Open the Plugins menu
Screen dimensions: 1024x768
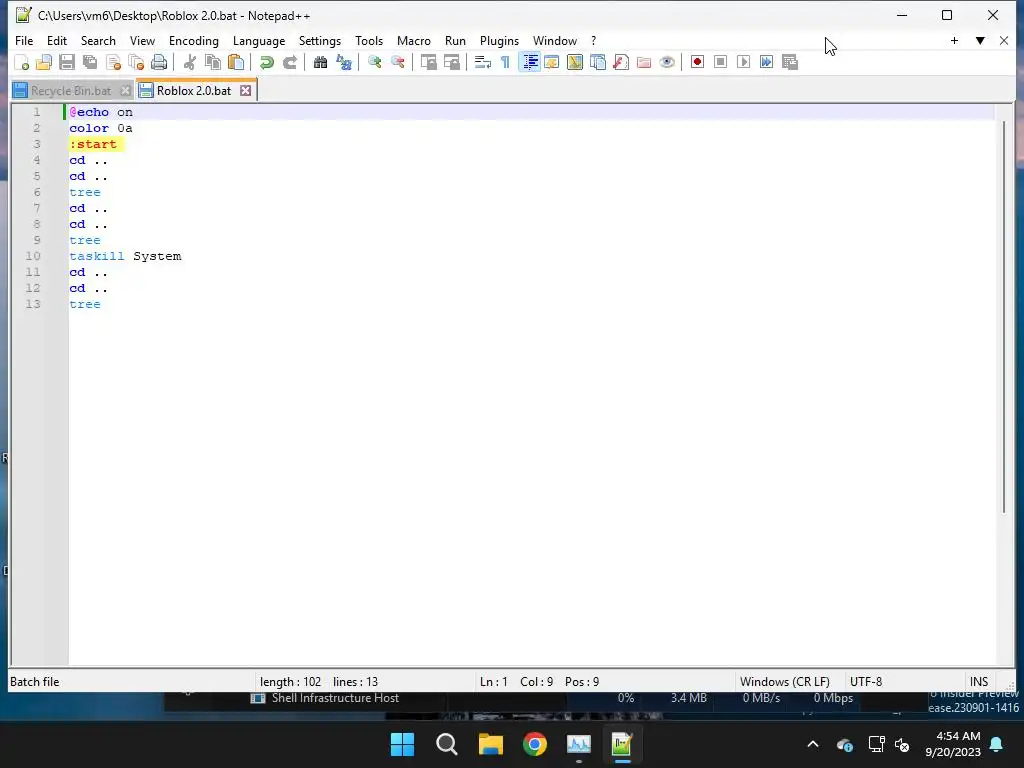click(499, 40)
